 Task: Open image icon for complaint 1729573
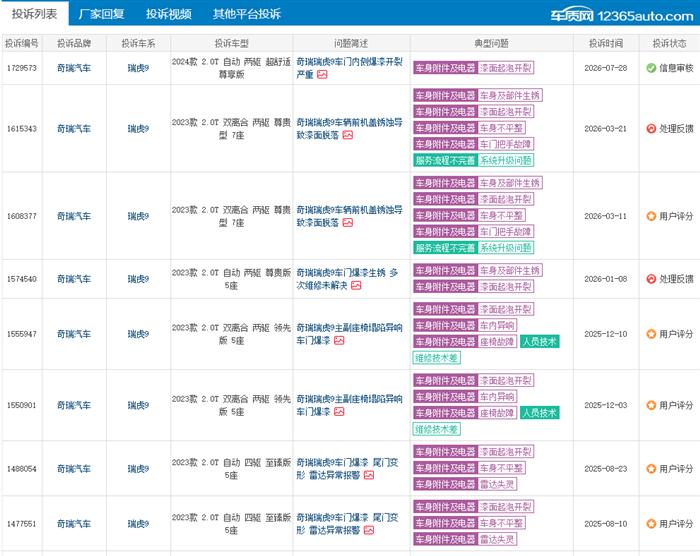322,75
